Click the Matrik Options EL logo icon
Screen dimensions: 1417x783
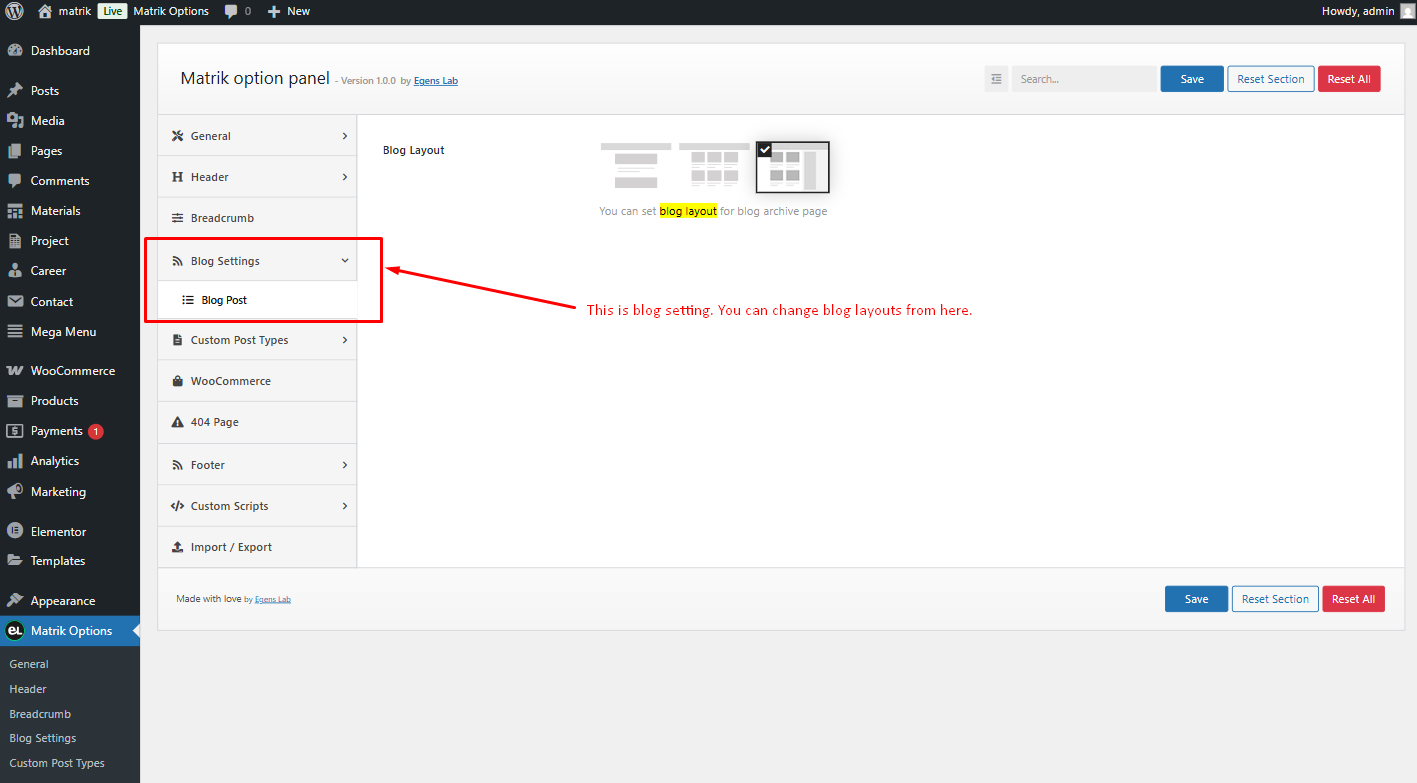(x=15, y=631)
